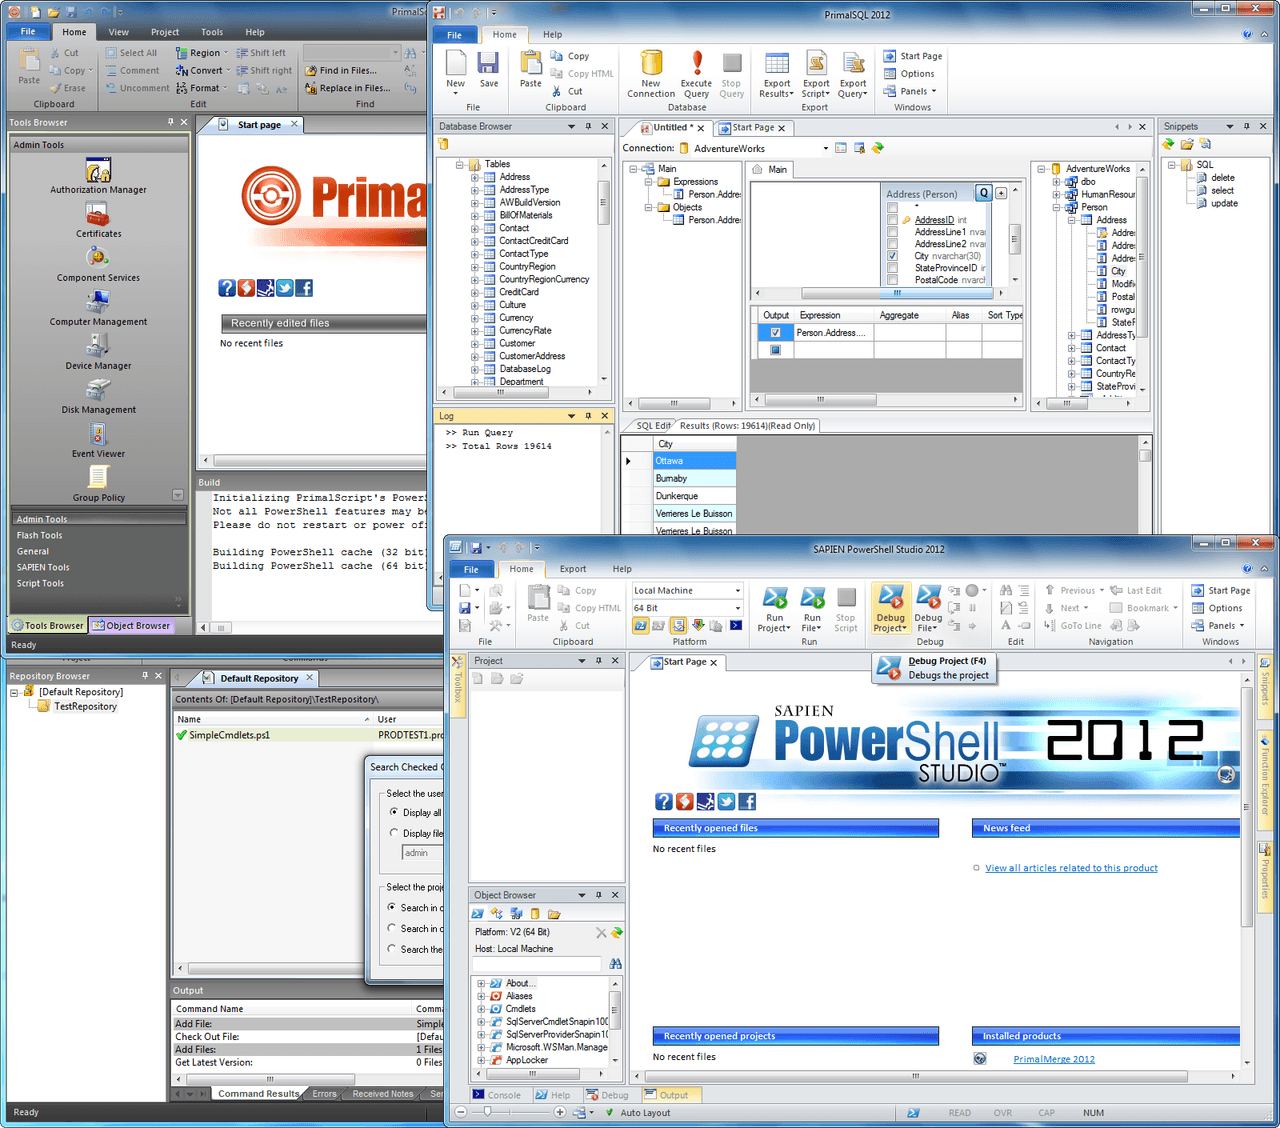
Task: Collapse the Default Repository tree node
Action: 15,692
